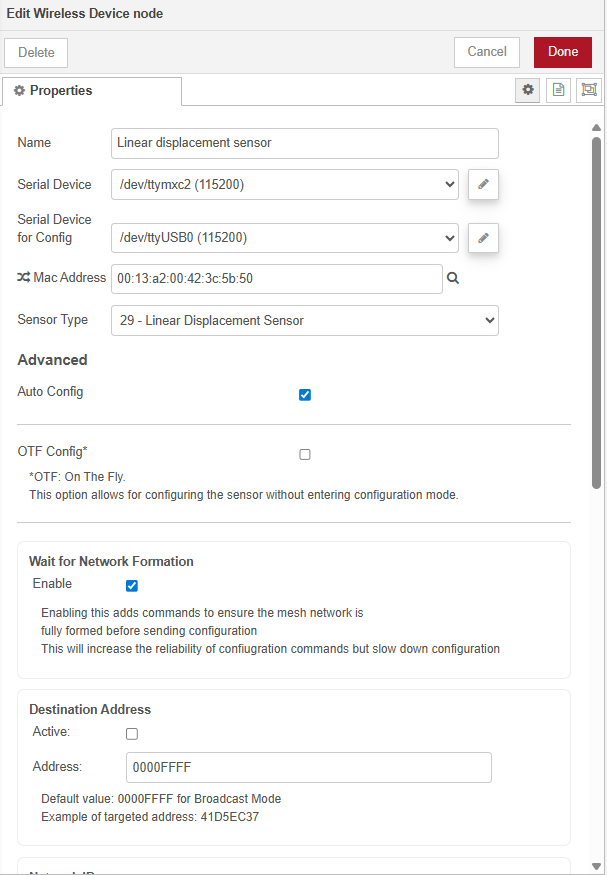Activate the Destination Address checkbox
607x875 pixels.
132,733
